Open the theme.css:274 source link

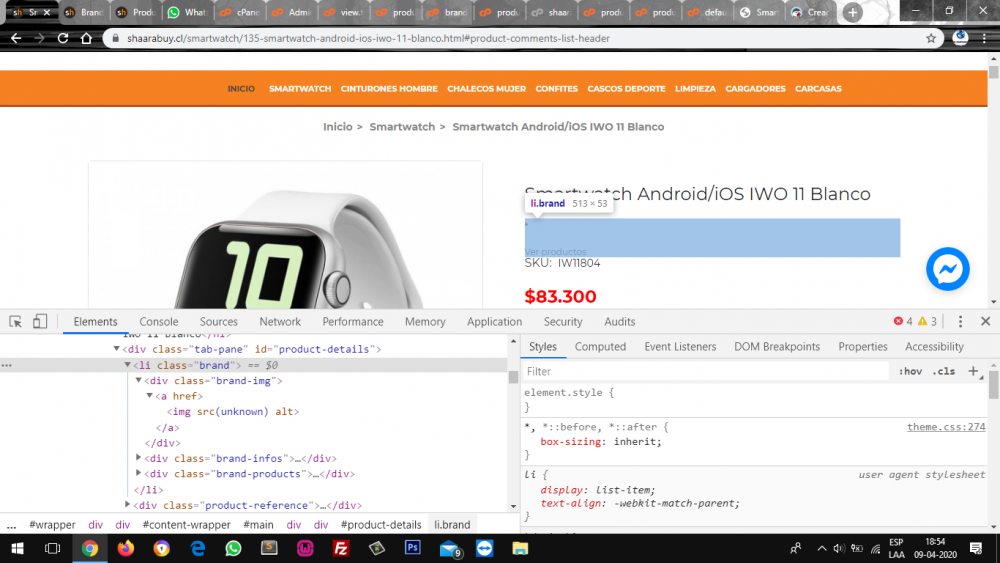[x=945, y=427]
